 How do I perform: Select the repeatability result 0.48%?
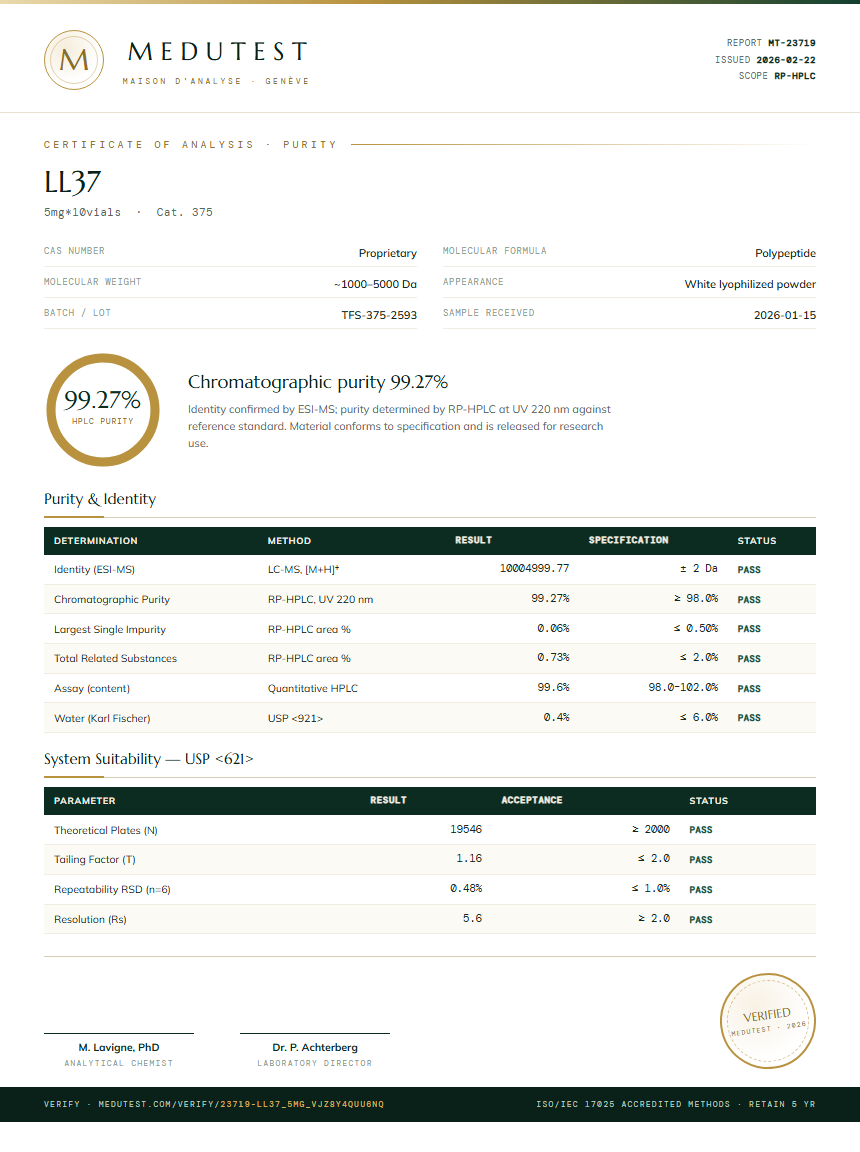pyautogui.click(x=466, y=889)
